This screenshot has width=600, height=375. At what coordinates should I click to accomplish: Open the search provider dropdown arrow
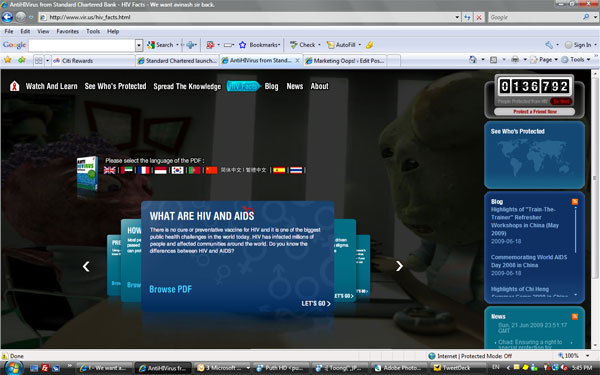595,17
